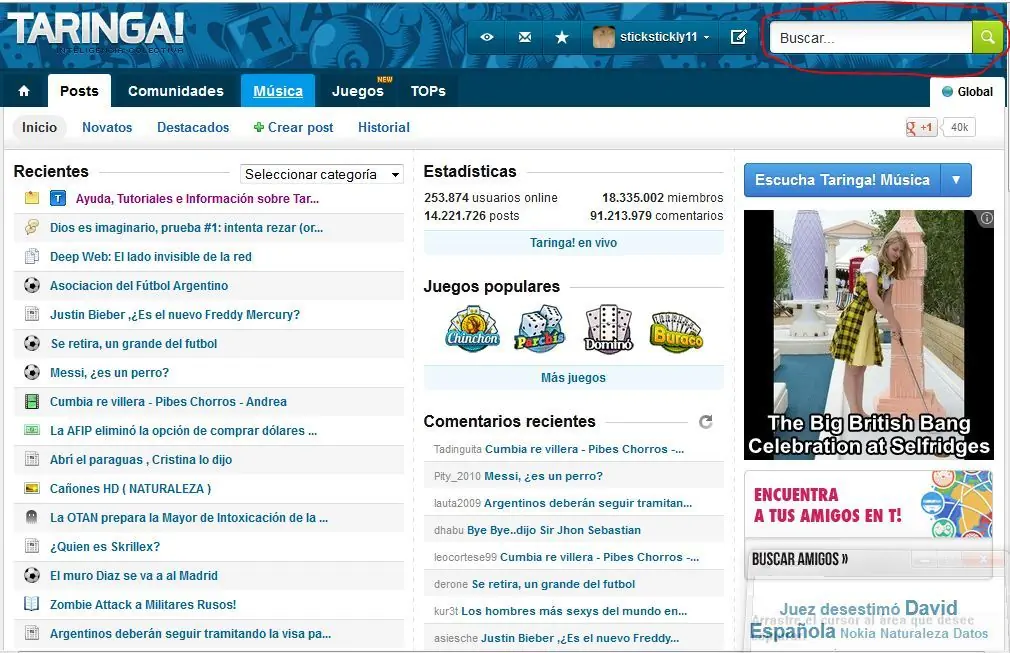The image size is (1010, 653).
Task: Click the 40k share counter bubble
Action: 959,128
